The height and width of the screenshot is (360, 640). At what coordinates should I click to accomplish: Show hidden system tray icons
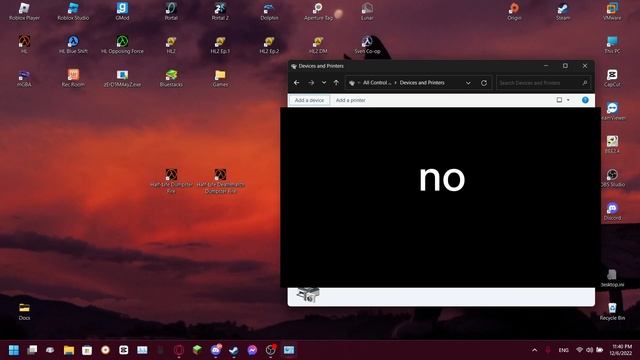tap(534, 350)
